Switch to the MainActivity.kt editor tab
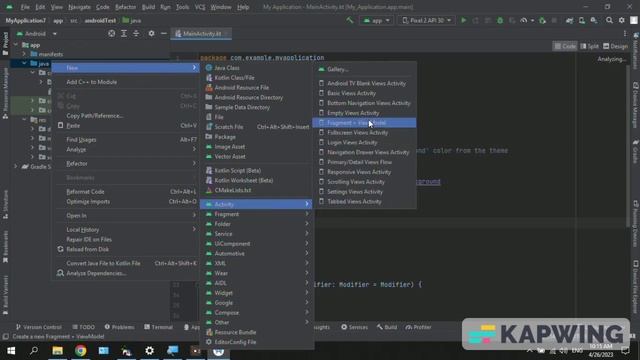The height and width of the screenshot is (360, 640). [202, 33]
